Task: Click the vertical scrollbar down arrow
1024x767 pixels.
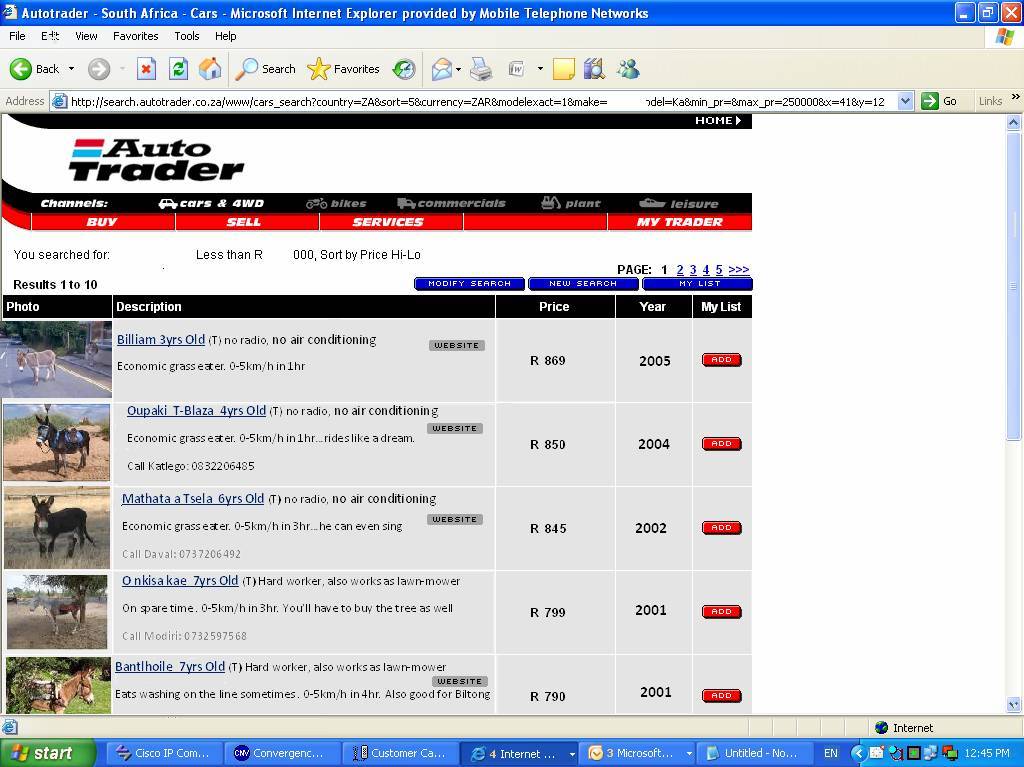Action: click(1014, 705)
